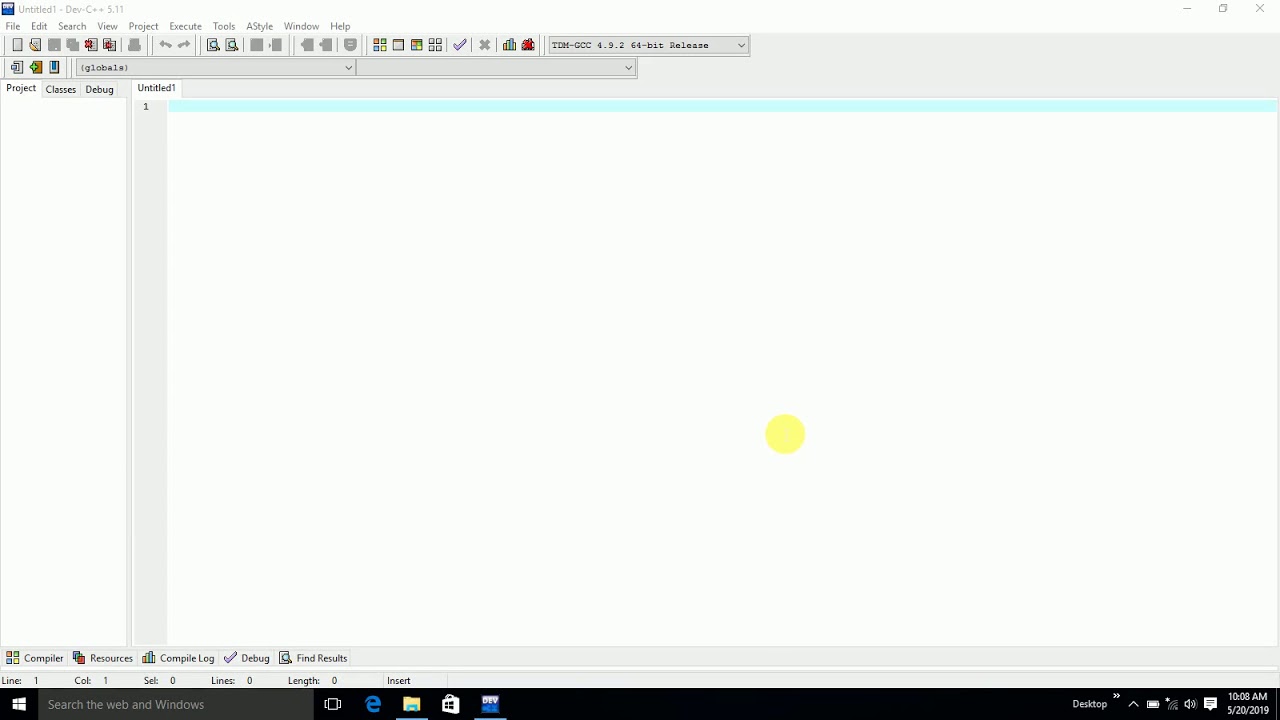1280x720 pixels.
Task: Open the File menu
Action: pos(13,26)
